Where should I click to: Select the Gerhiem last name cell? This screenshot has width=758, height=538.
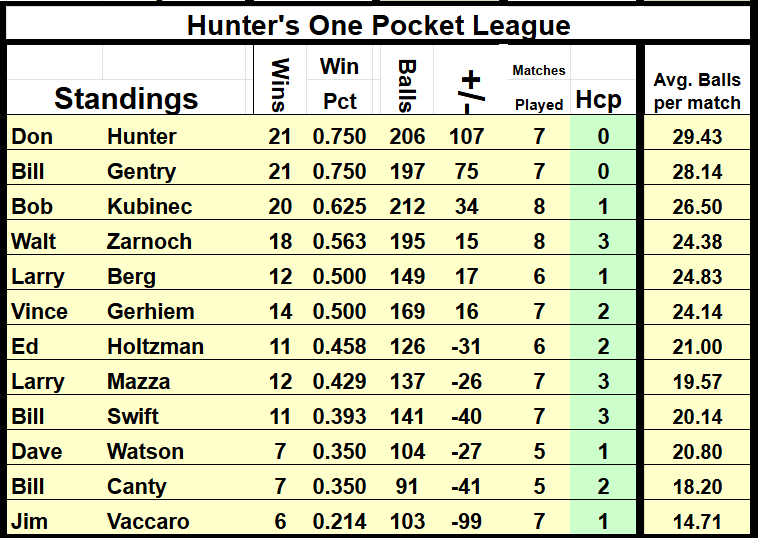click(x=151, y=312)
